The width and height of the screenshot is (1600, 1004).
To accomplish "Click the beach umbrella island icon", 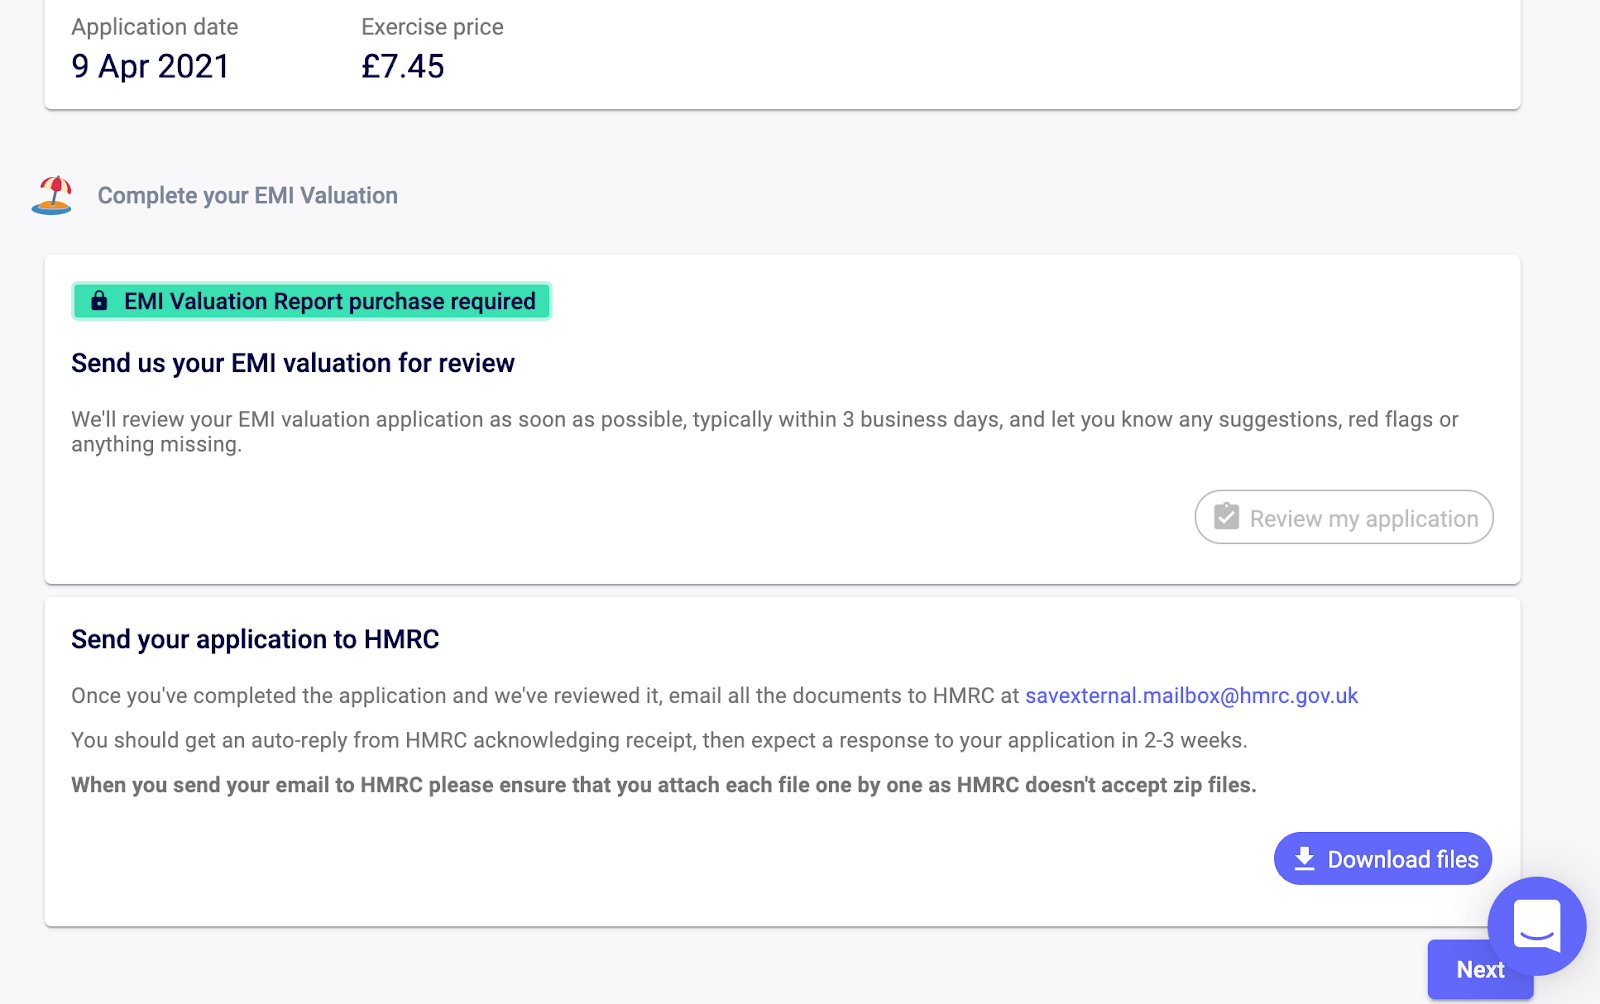I will pyautogui.click(x=52, y=195).
